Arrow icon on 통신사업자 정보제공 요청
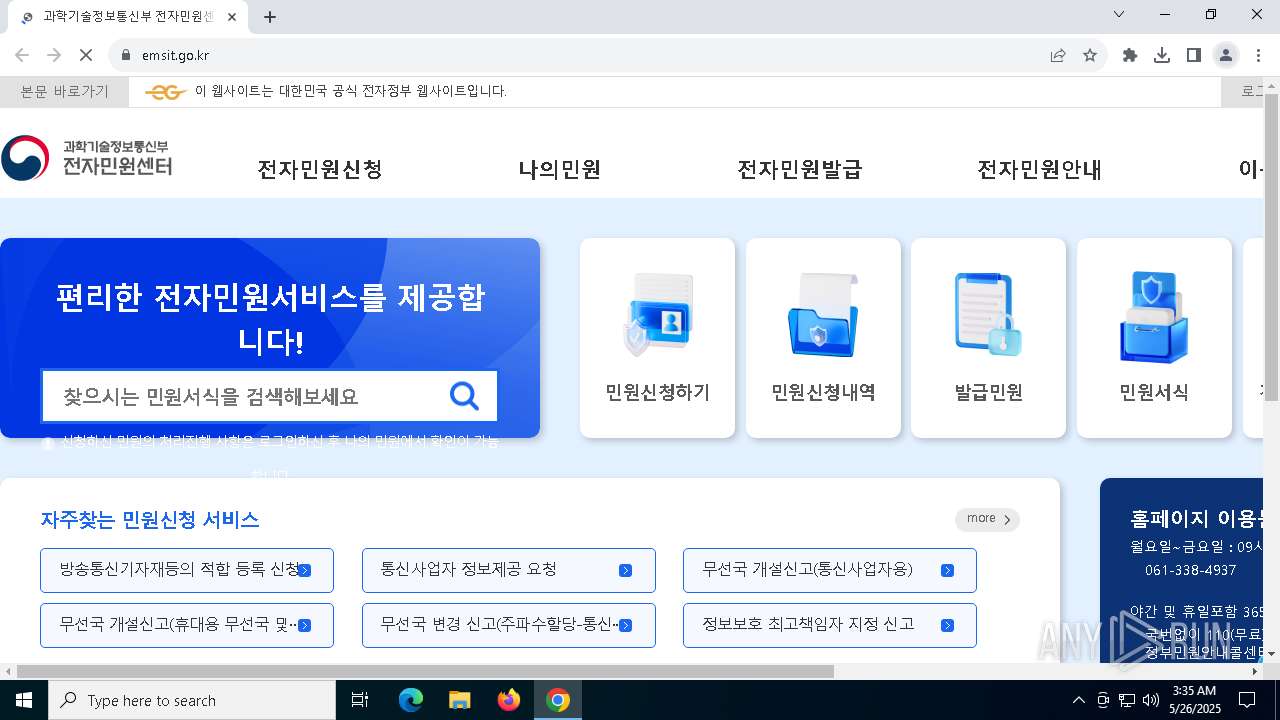 click(x=626, y=570)
